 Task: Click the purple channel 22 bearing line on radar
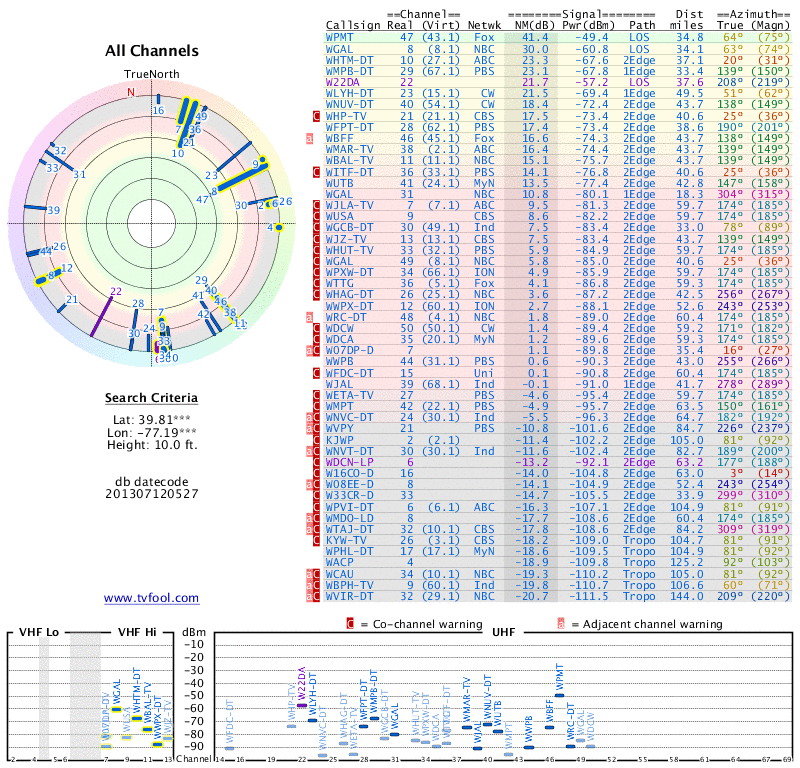101,316
